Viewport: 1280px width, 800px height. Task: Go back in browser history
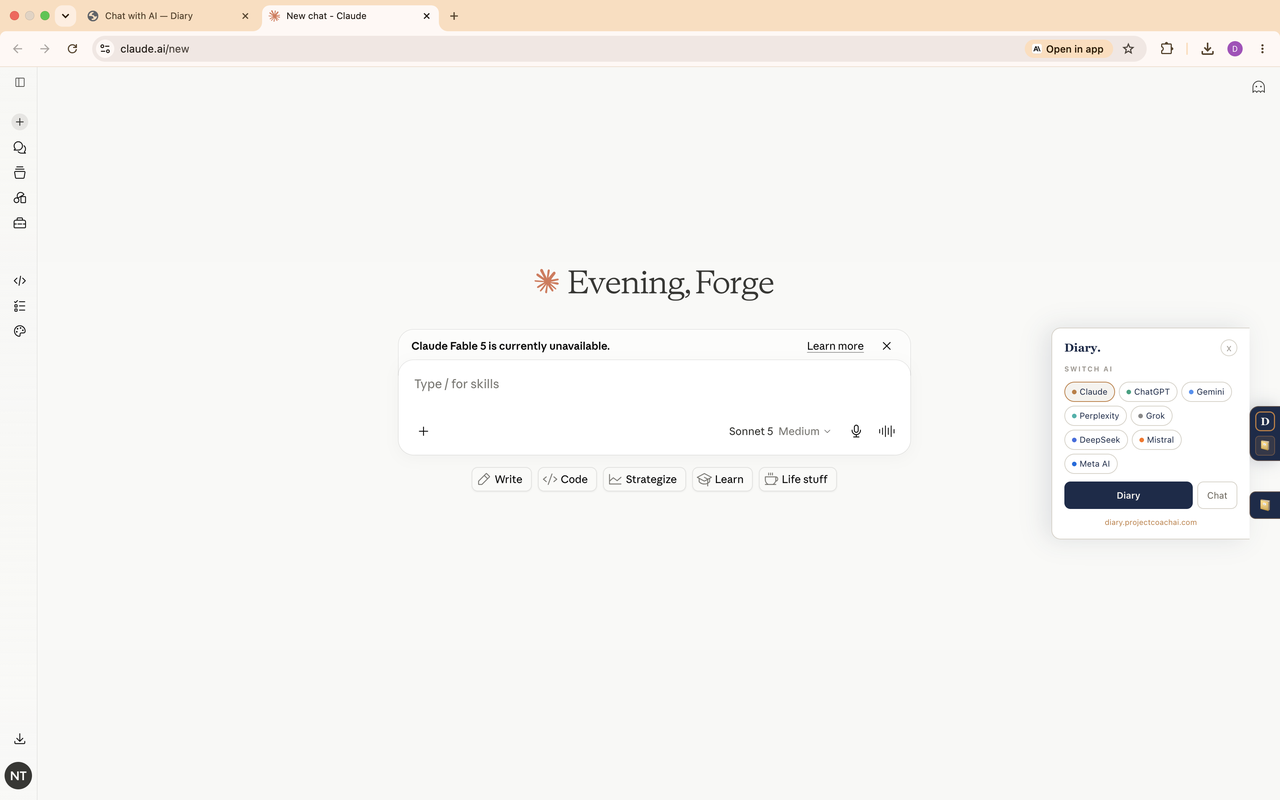coord(18,48)
